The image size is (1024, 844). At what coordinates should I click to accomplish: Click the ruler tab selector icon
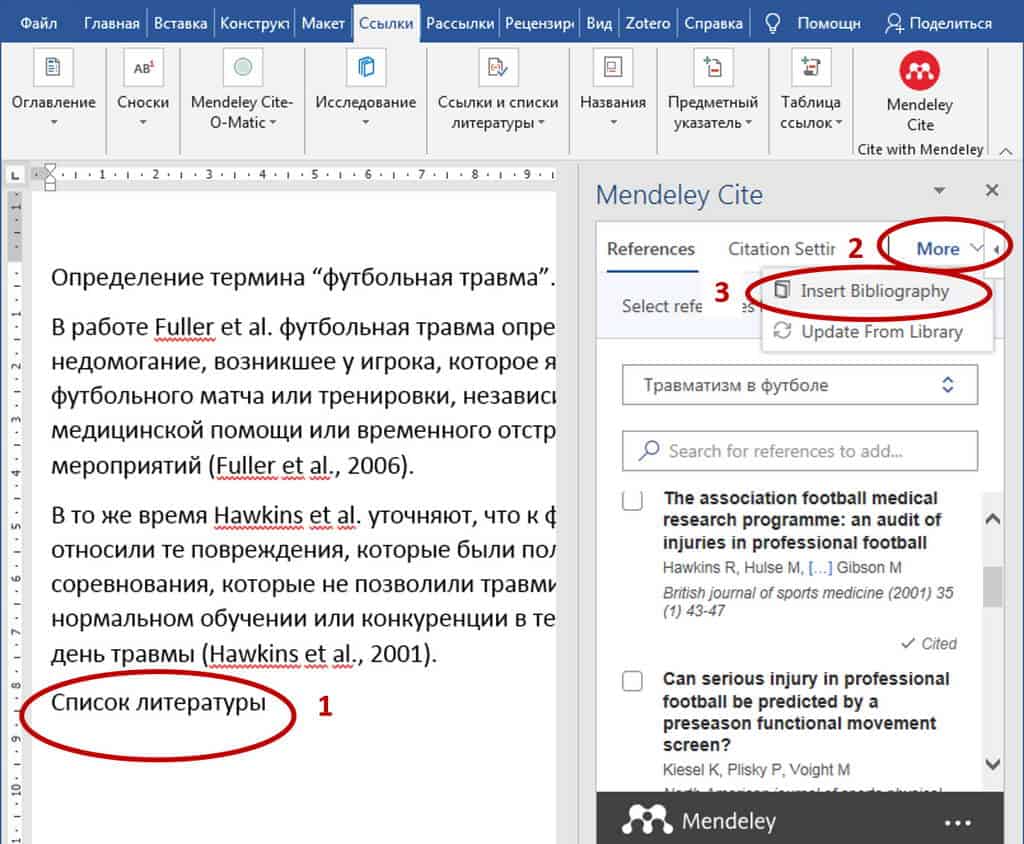[16, 175]
